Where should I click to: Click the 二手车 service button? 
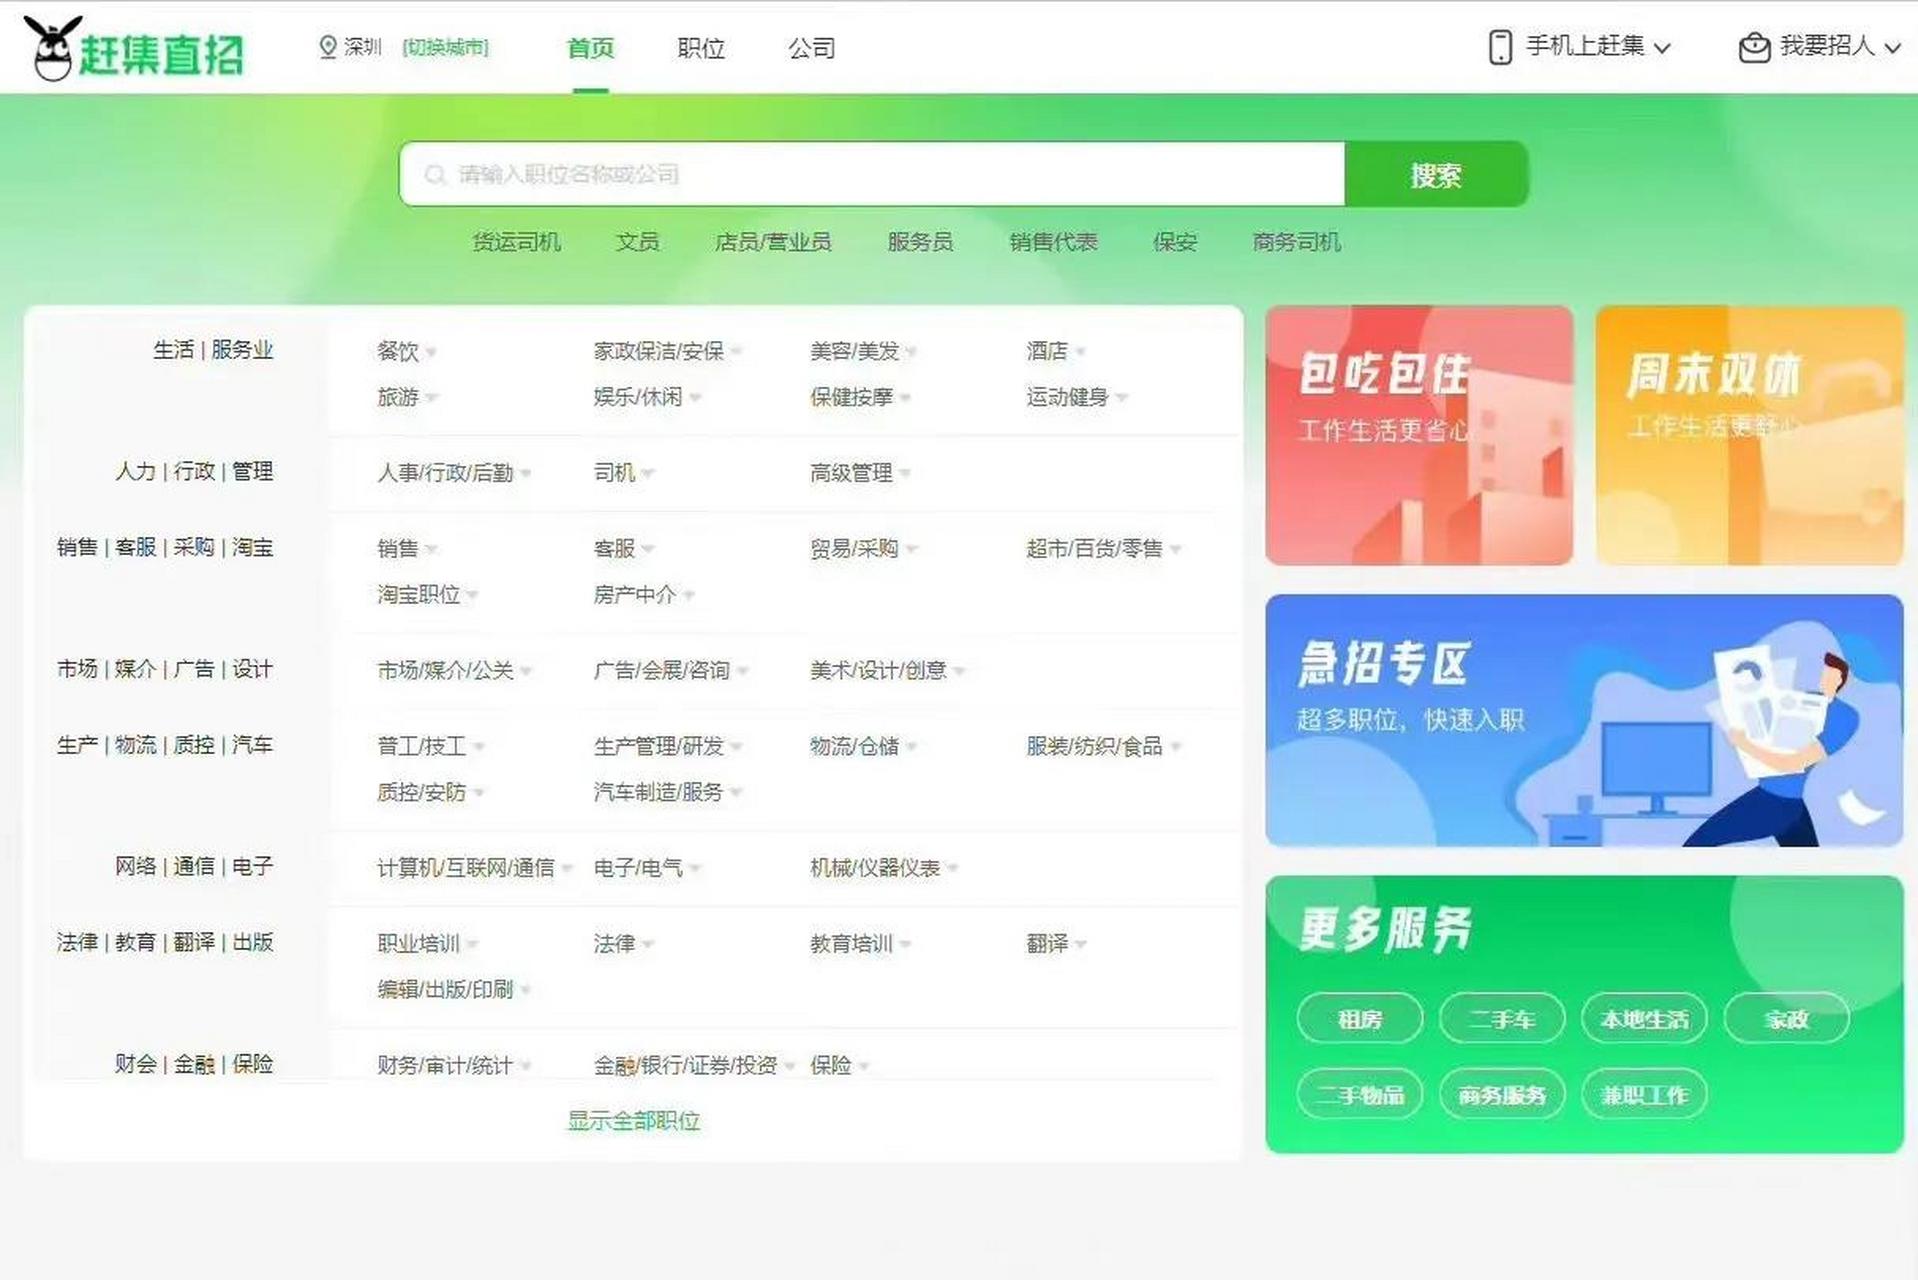(1501, 1019)
